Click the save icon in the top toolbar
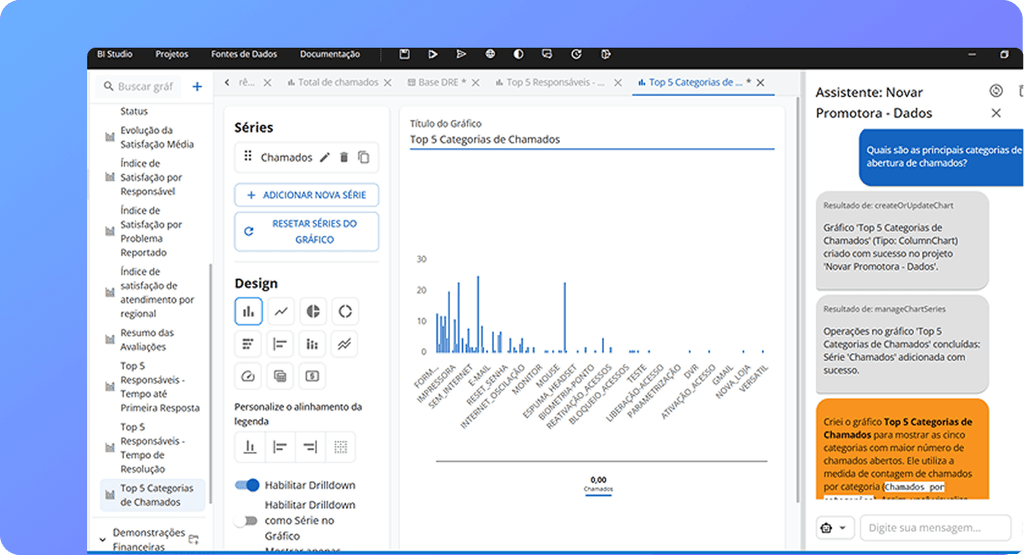1024x555 pixels. (x=404, y=54)
